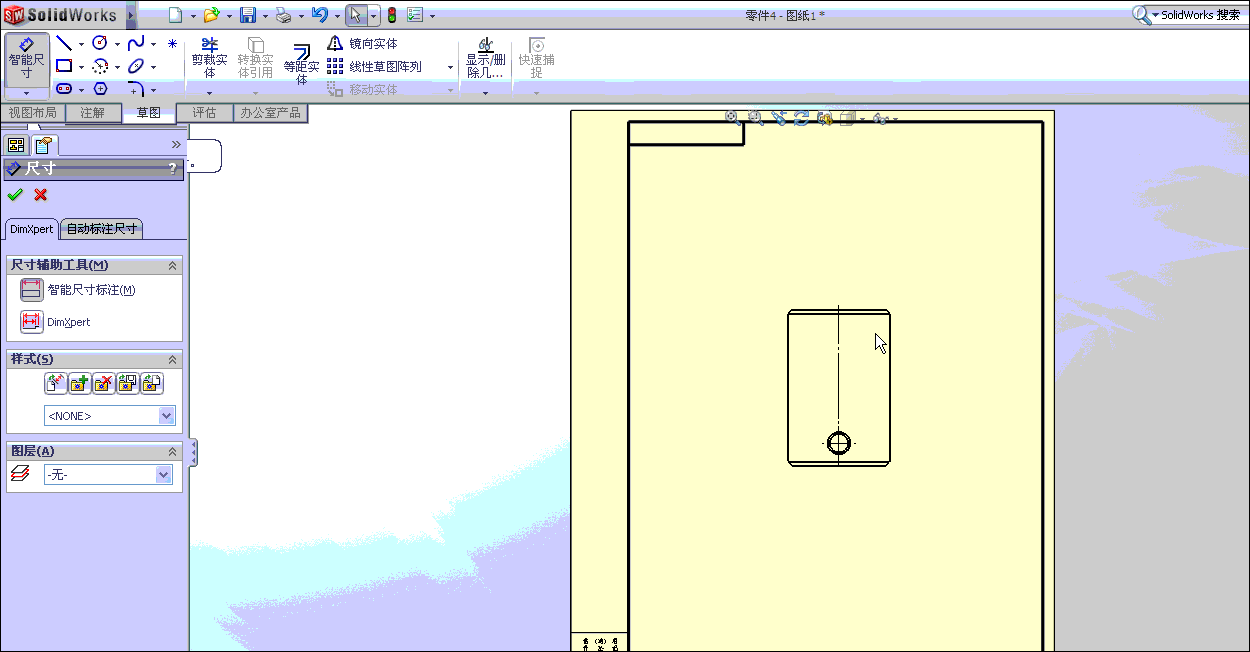This screenshot has width=1250, height=652.
Task: Toggle the Smart Dimension (智能尺寸) button
Action: (26, 59)
